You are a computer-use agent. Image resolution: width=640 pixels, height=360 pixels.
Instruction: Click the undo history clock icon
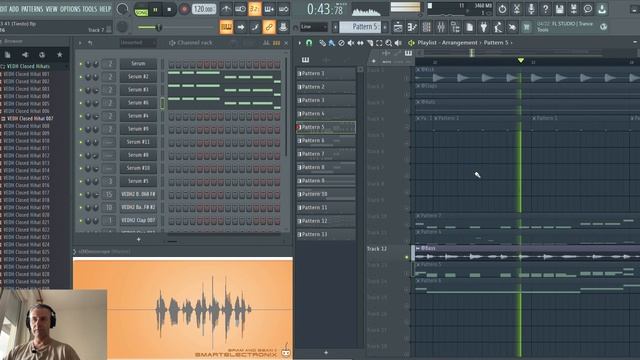point(502,9)
